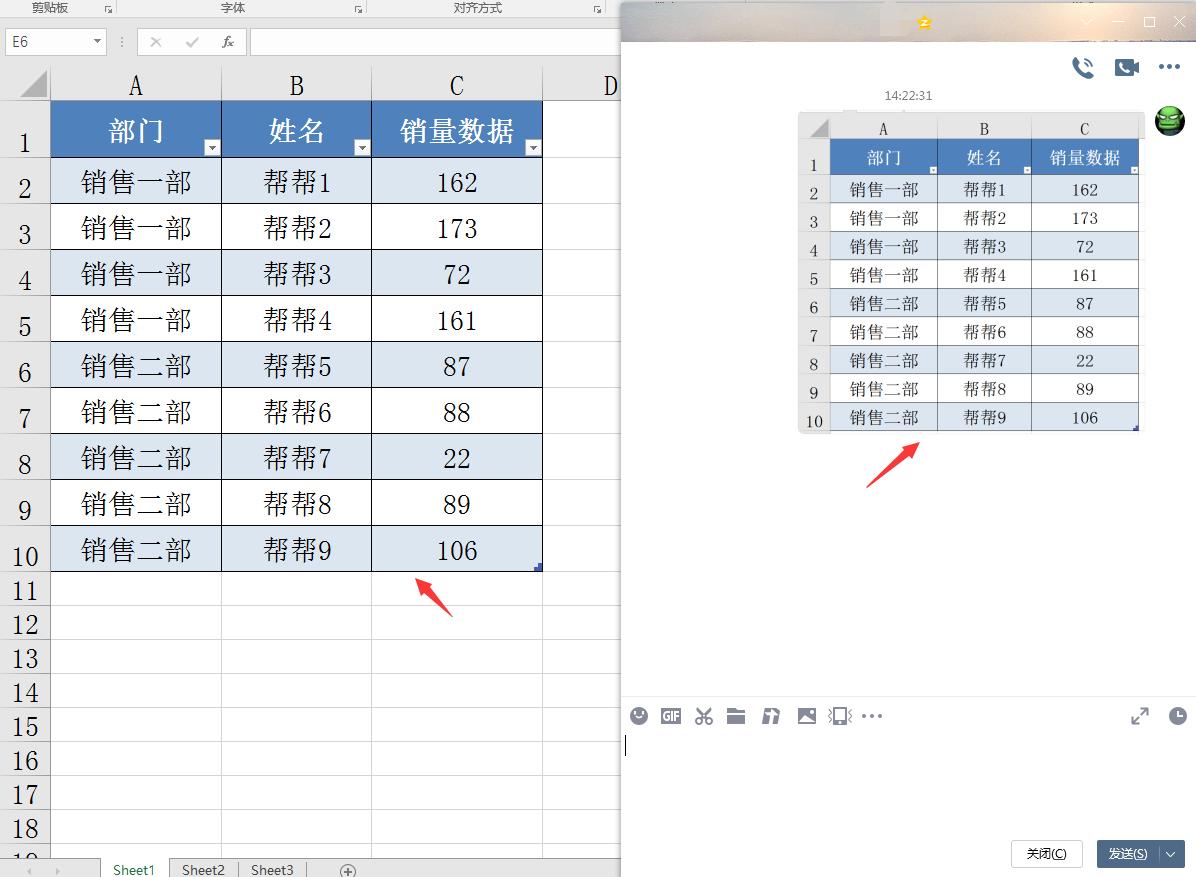Open the 部门 column filter dropdown
The image size is (1196, 877).
[213, 148]
